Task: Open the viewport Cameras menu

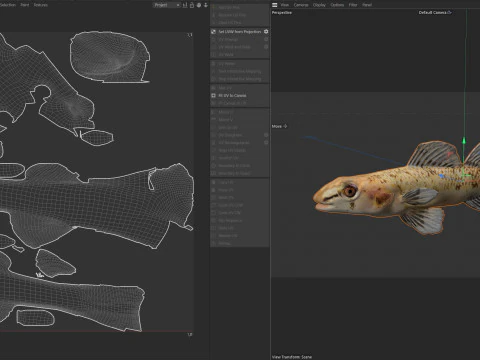Action: point(301,5)
